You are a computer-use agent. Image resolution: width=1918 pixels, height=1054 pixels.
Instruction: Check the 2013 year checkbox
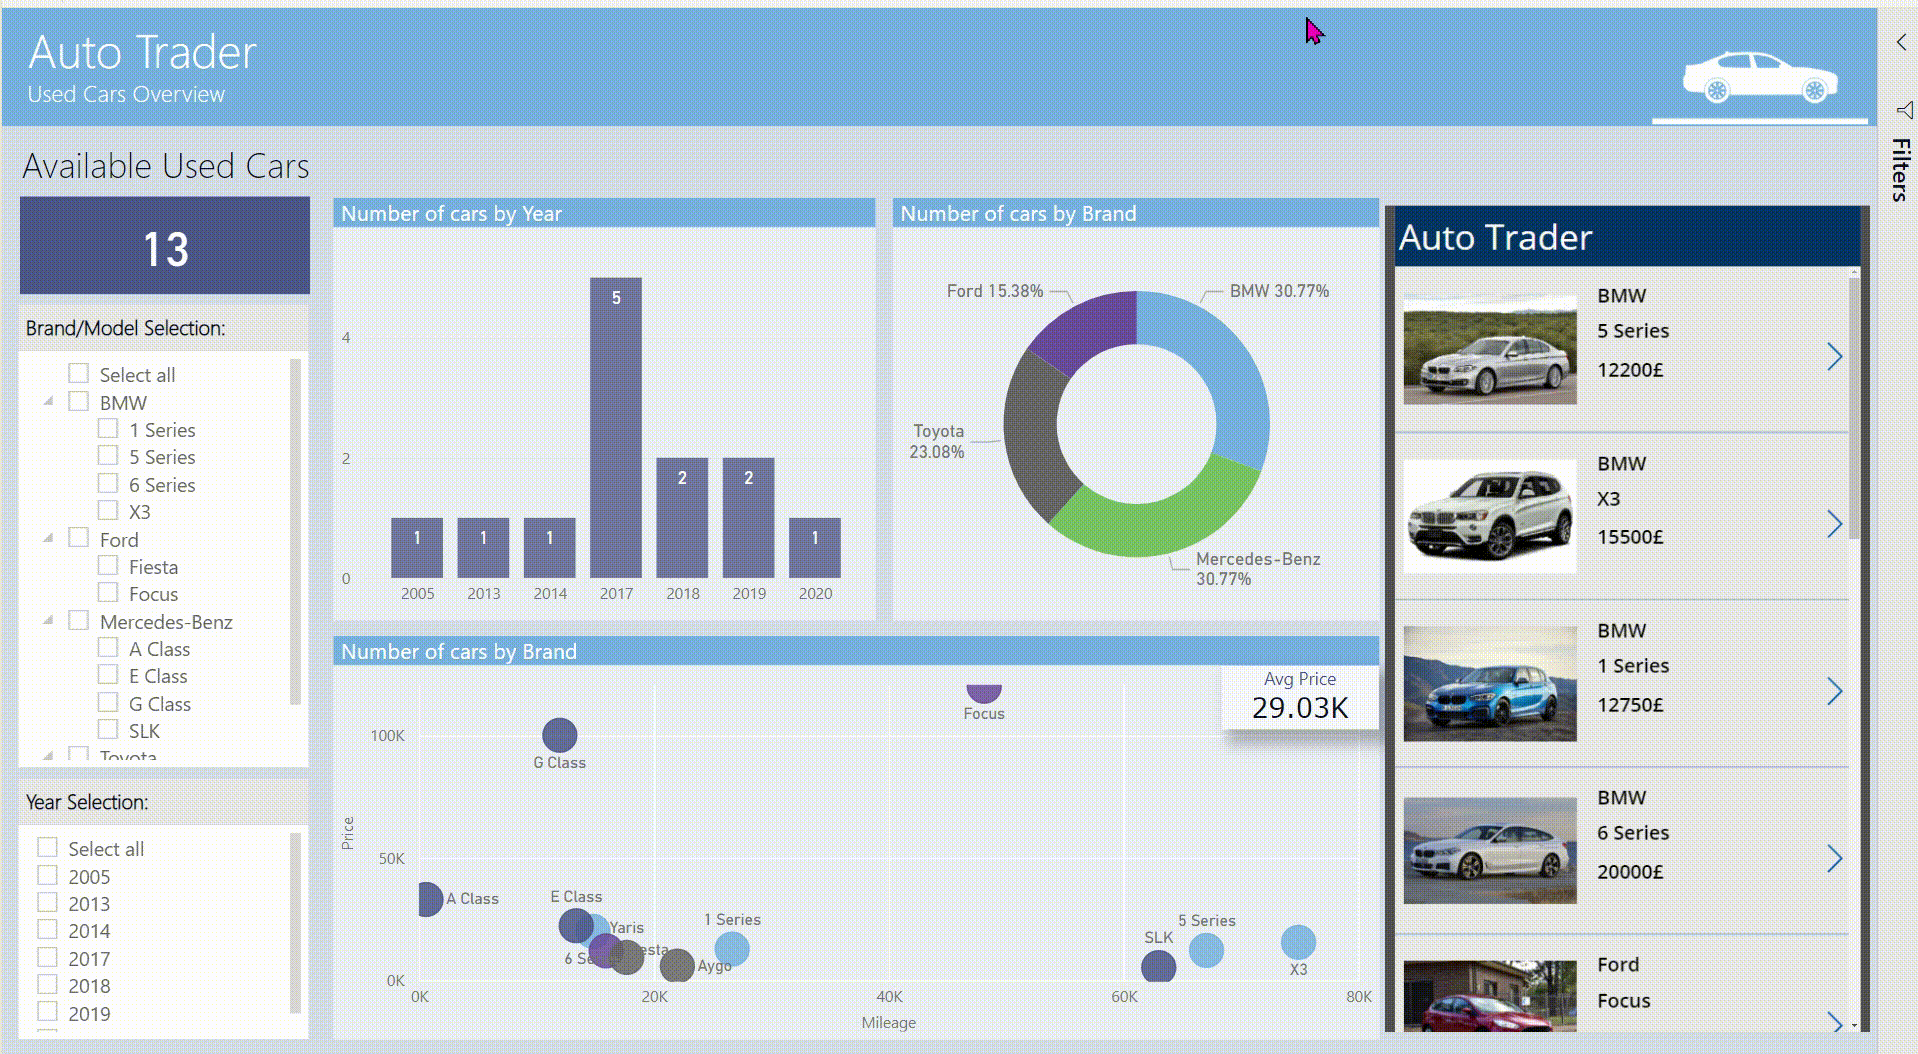point(47,902)
